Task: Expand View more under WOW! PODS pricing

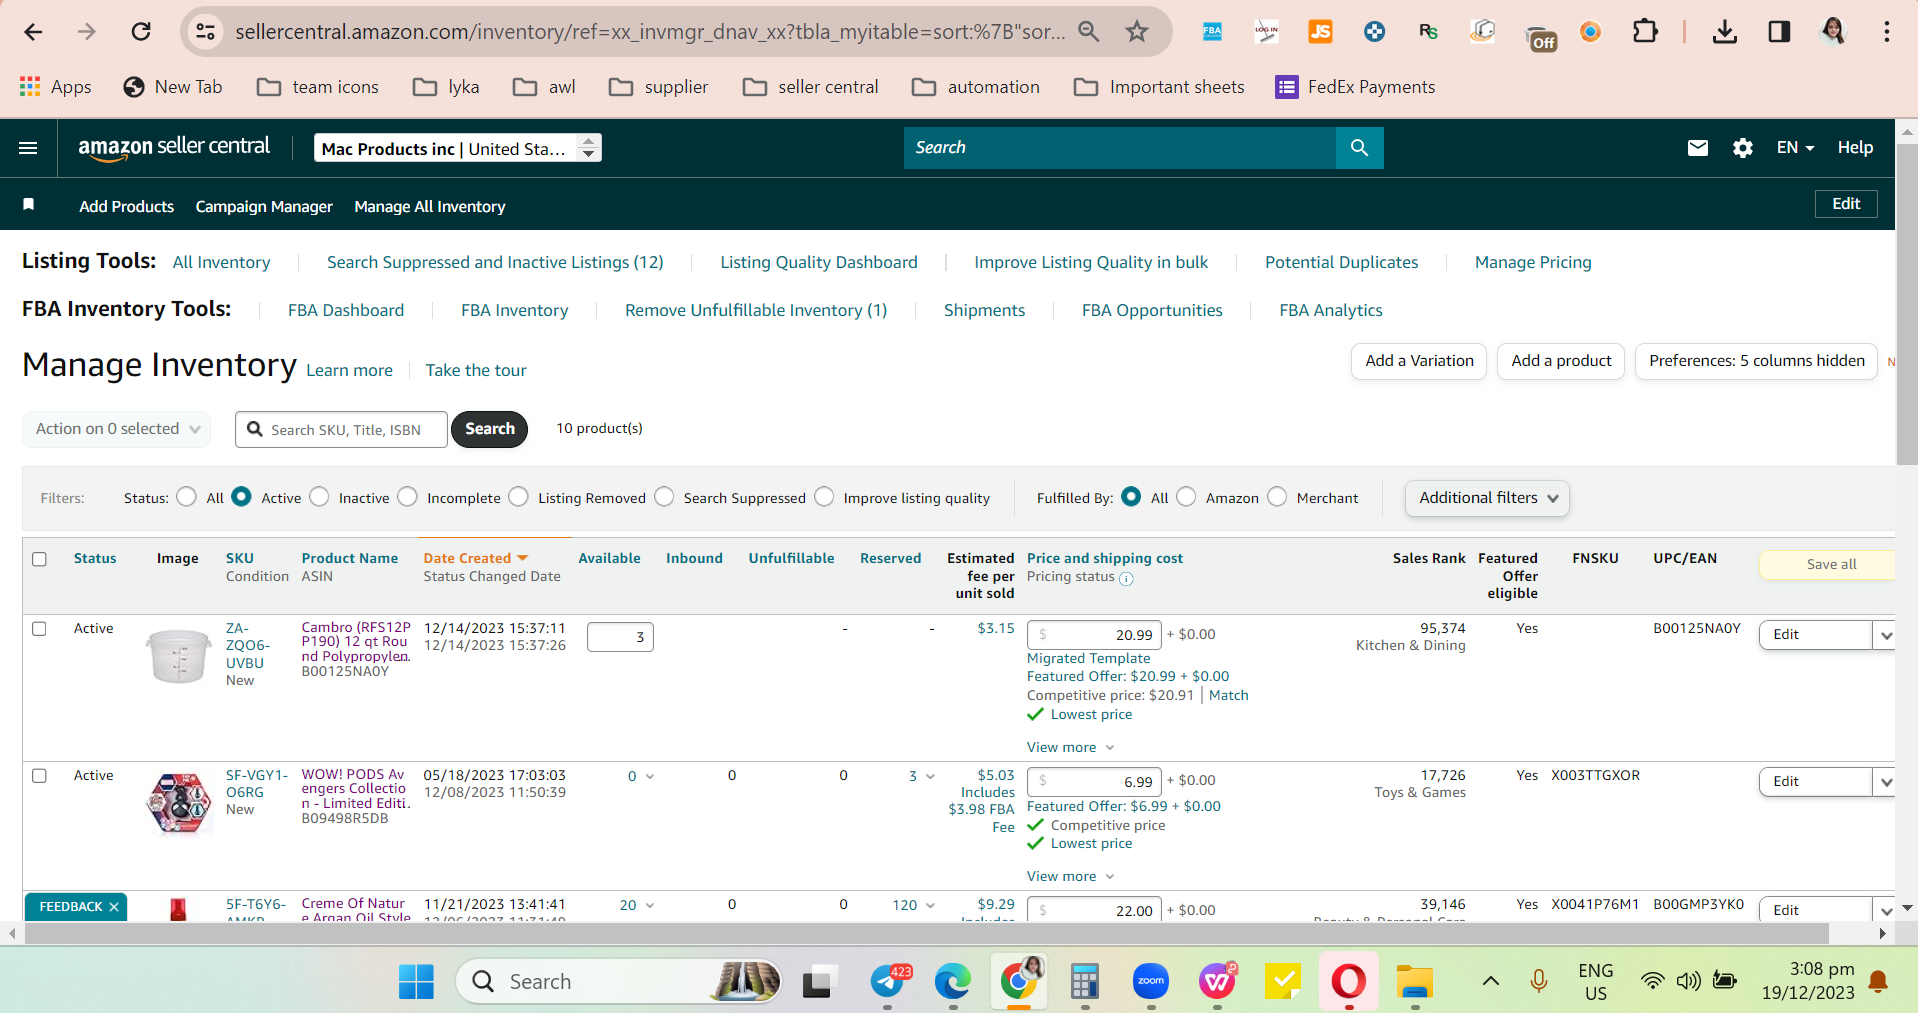Action: coord(1070,877)
